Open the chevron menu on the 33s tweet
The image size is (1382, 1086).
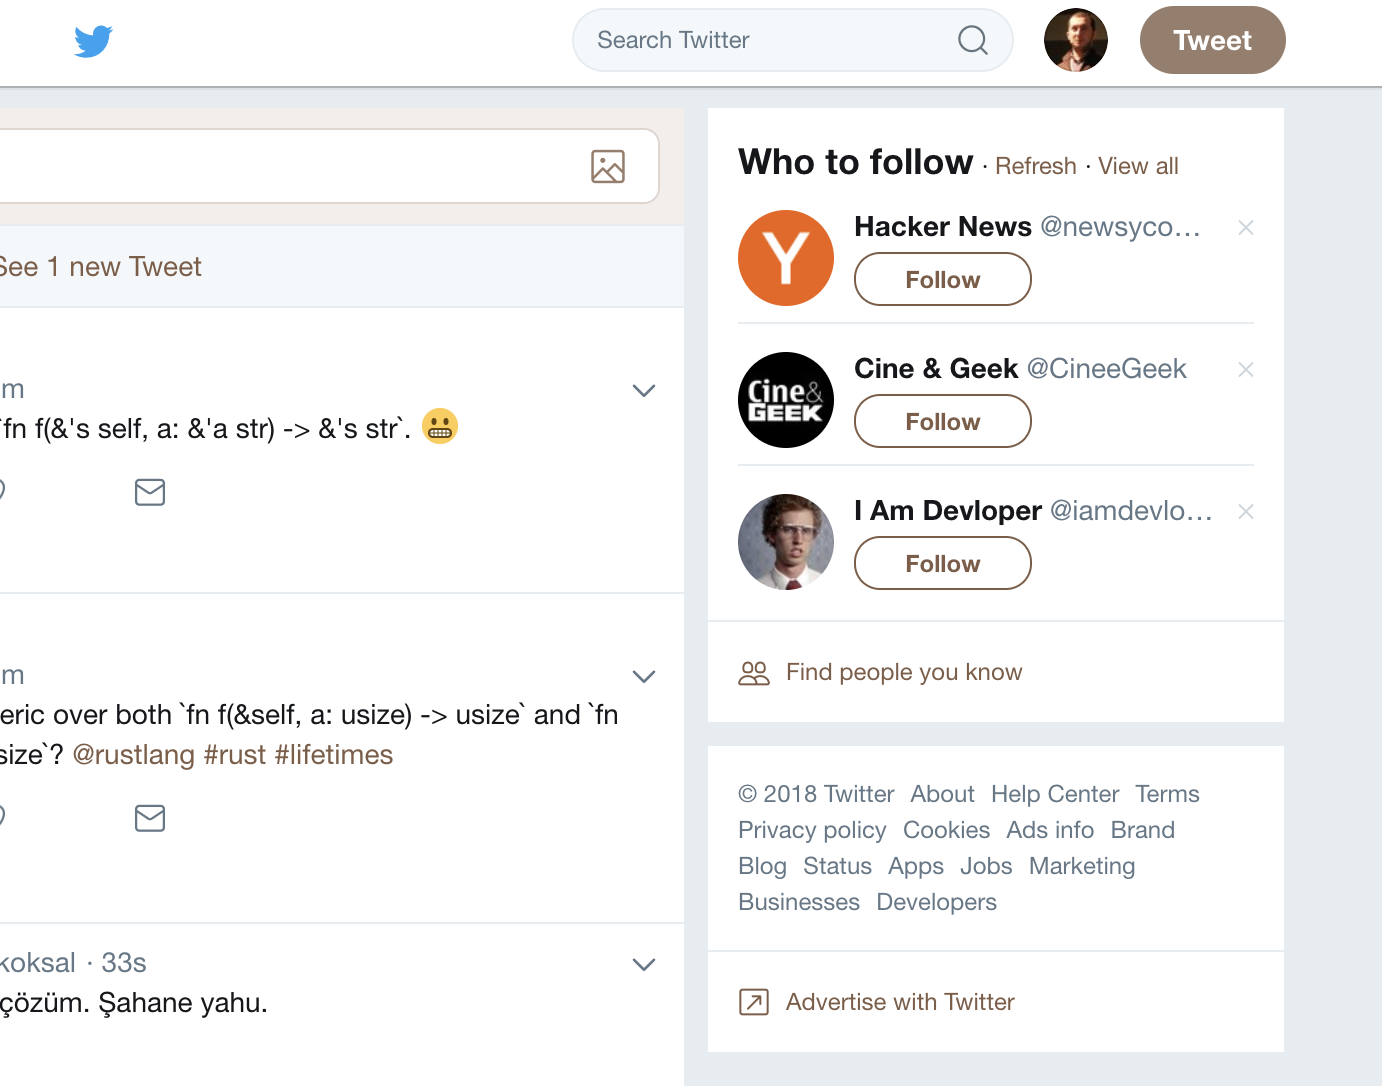pyautogui.click(x=644, y=964)
